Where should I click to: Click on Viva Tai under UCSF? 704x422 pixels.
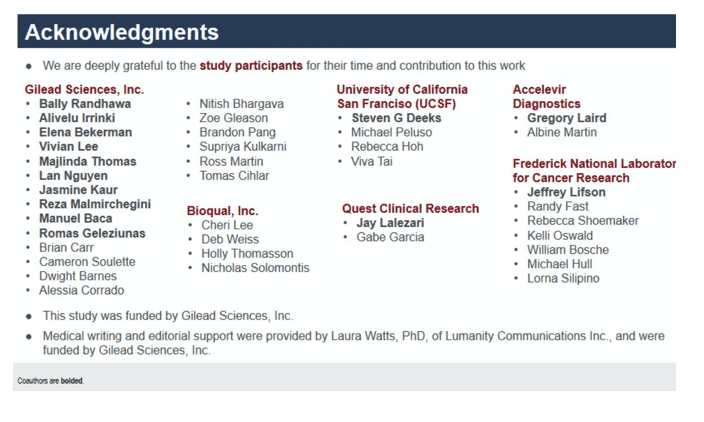(372, 161)
